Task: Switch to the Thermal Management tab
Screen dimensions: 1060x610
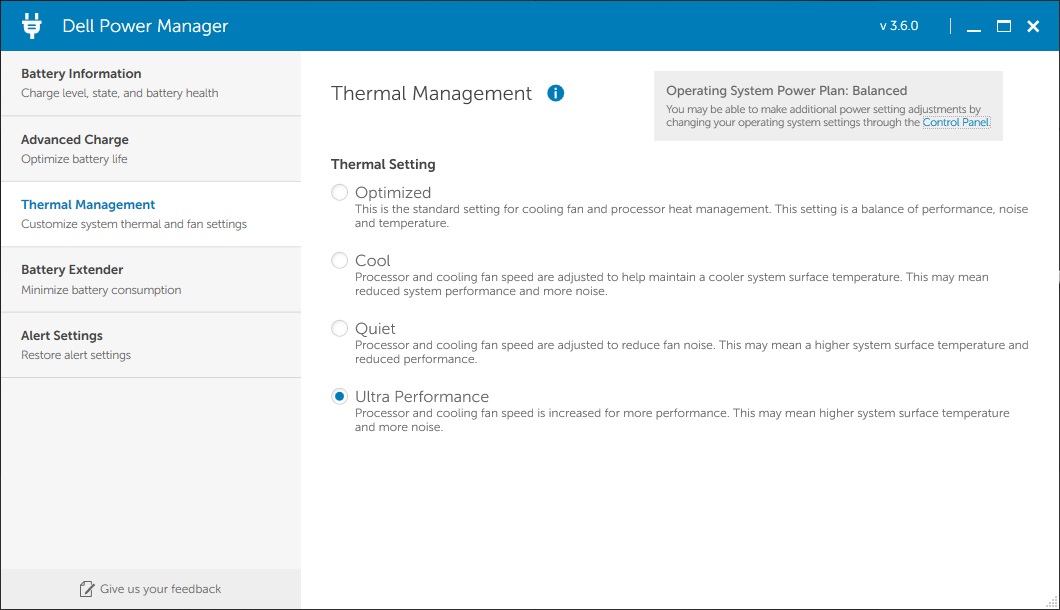Action: tap(151, 214)
